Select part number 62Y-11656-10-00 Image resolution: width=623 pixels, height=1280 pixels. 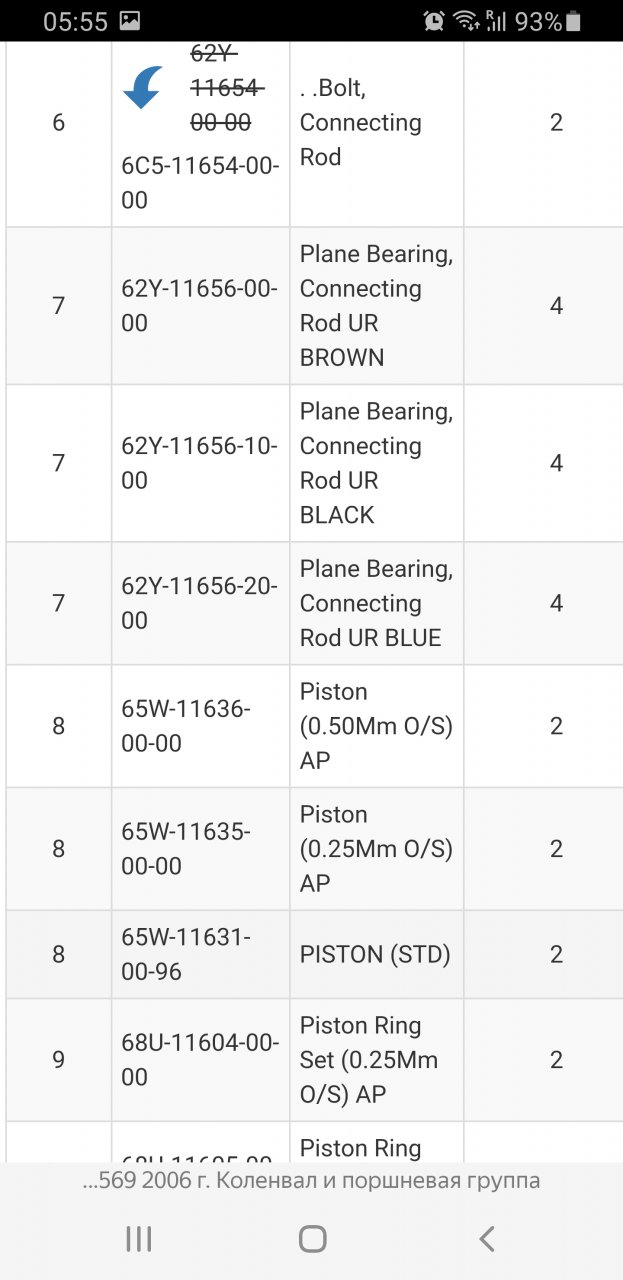200,463
